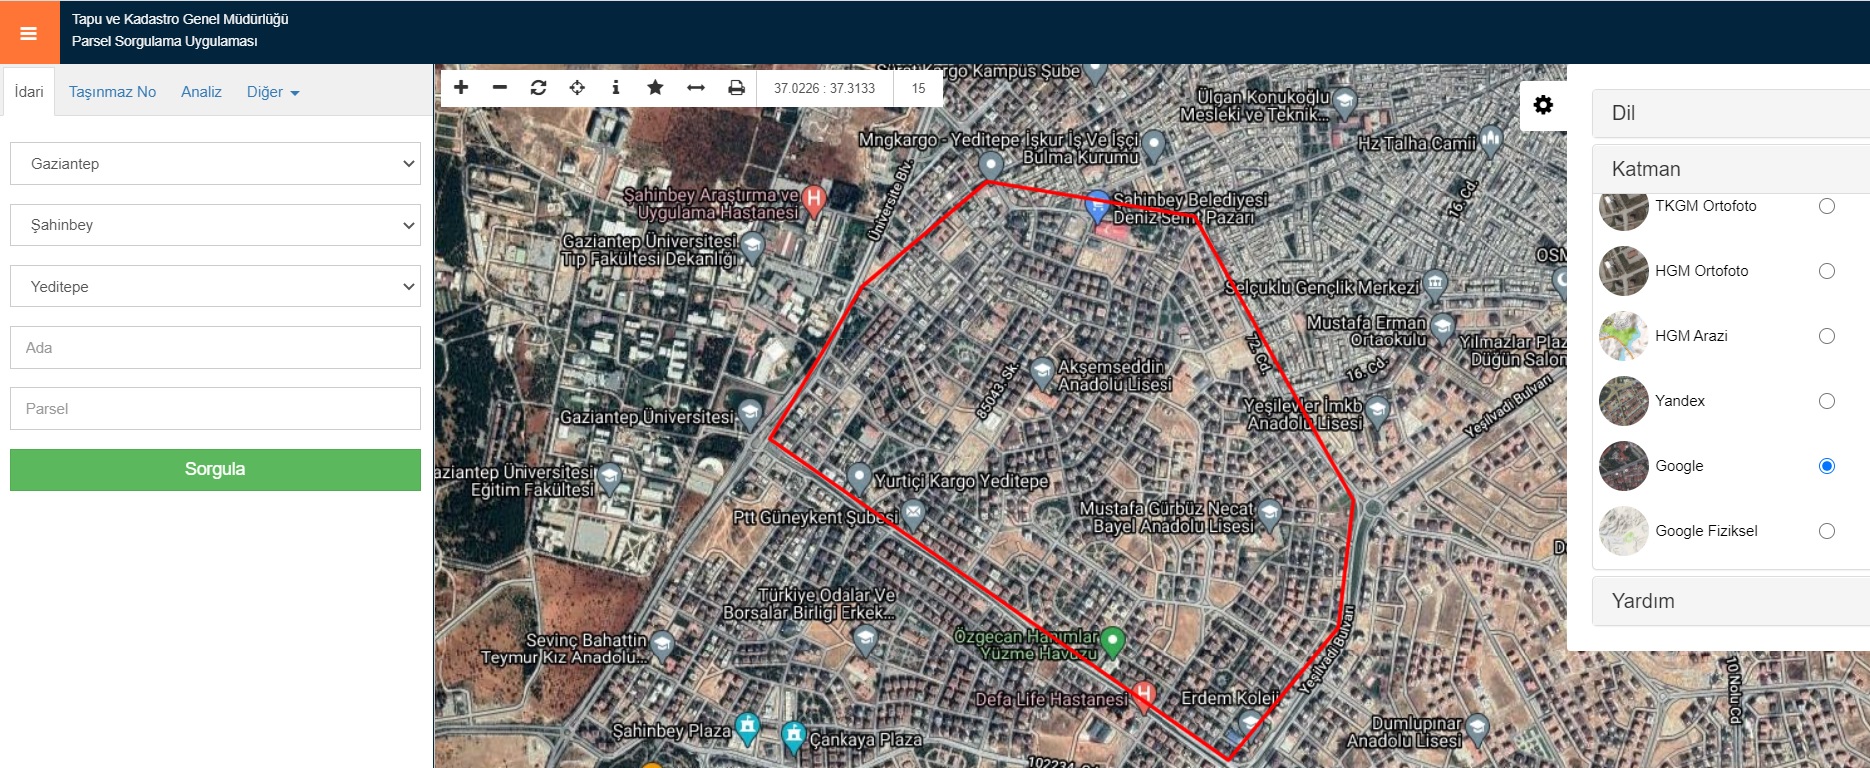
Task: Select the HGM Ortofoto layer radio
Action: point(1827,271)
